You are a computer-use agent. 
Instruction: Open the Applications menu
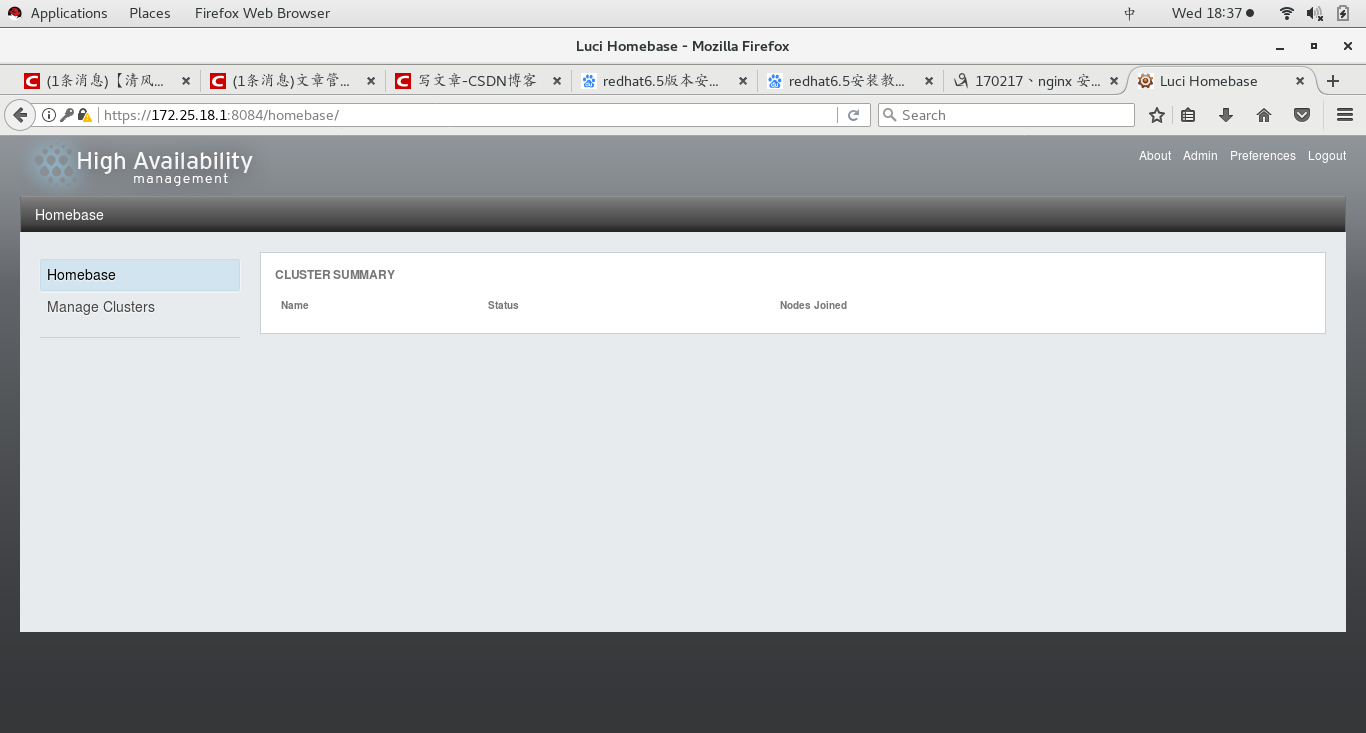(x=69, y=13)
